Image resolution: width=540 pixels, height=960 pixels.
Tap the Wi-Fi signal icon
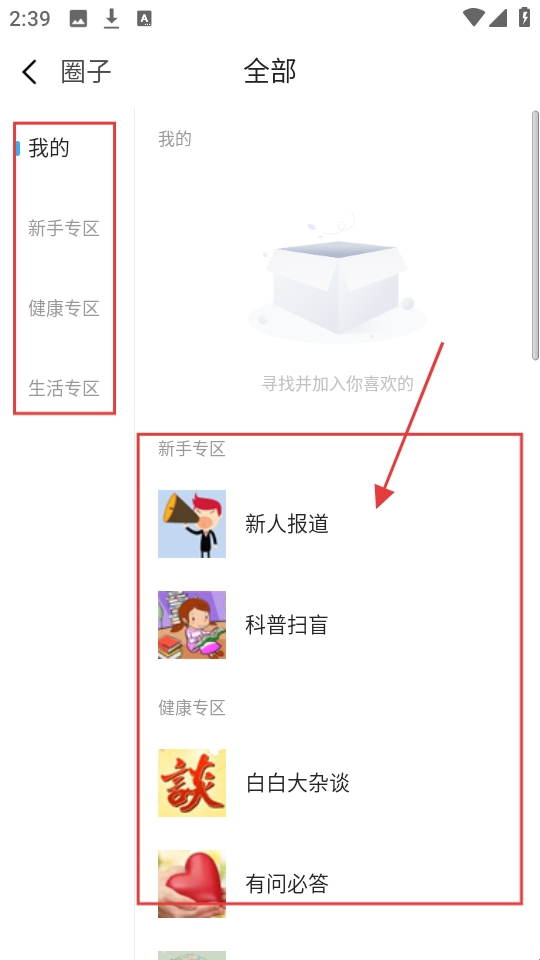473,18
